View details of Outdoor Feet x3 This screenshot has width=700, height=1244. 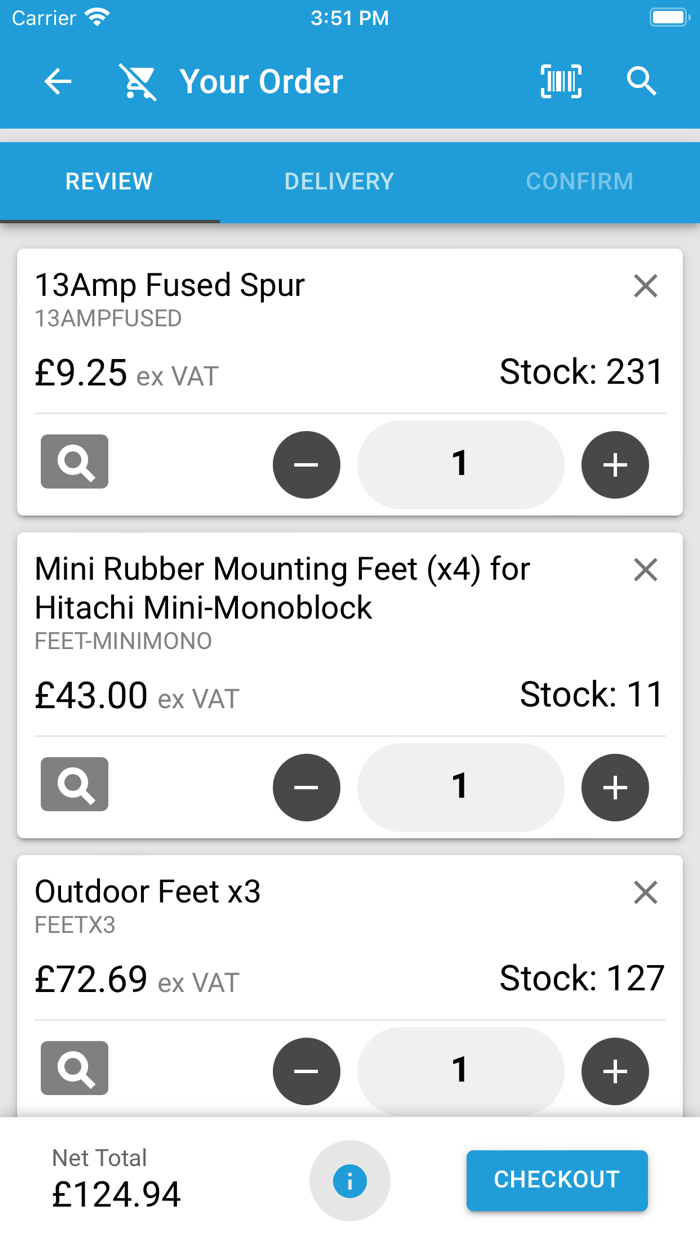point(75,1069)
